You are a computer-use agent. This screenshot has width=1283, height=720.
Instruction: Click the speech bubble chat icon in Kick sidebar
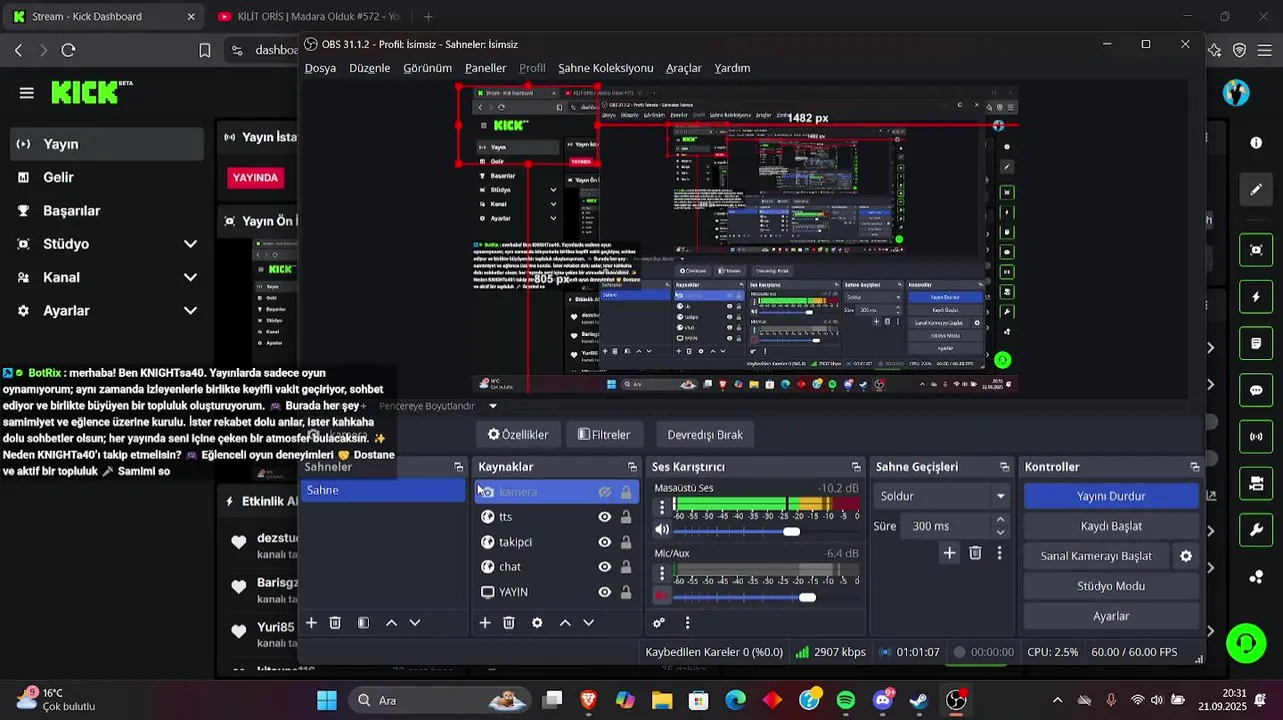tap(1256, 390)
